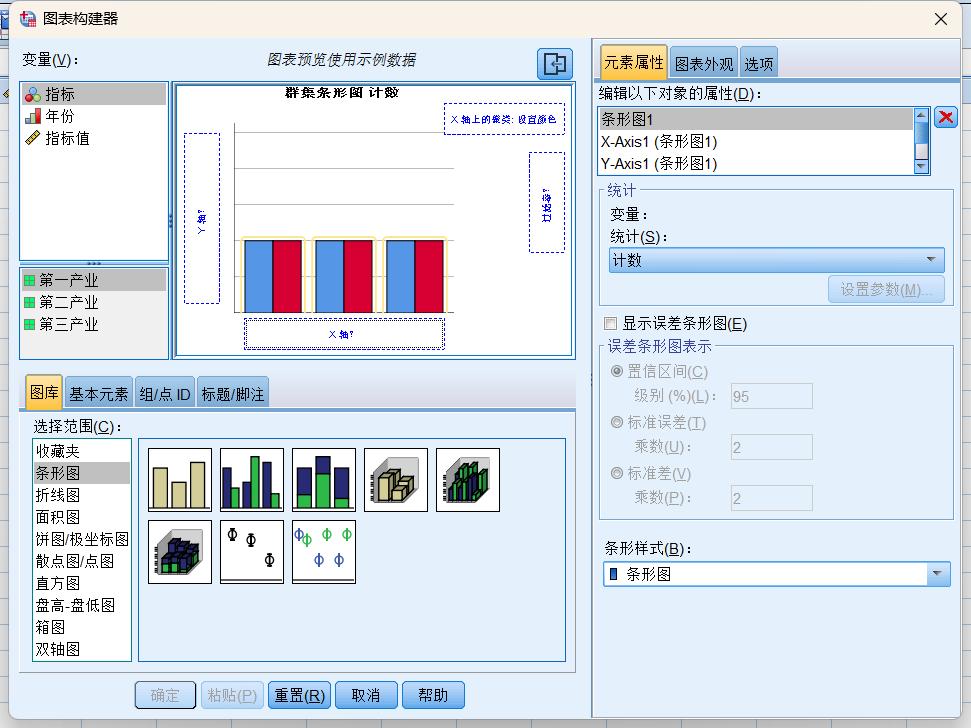Click the red X to delete 条形图1 element
Screen dimensions: 971x728
pos(943,117)
